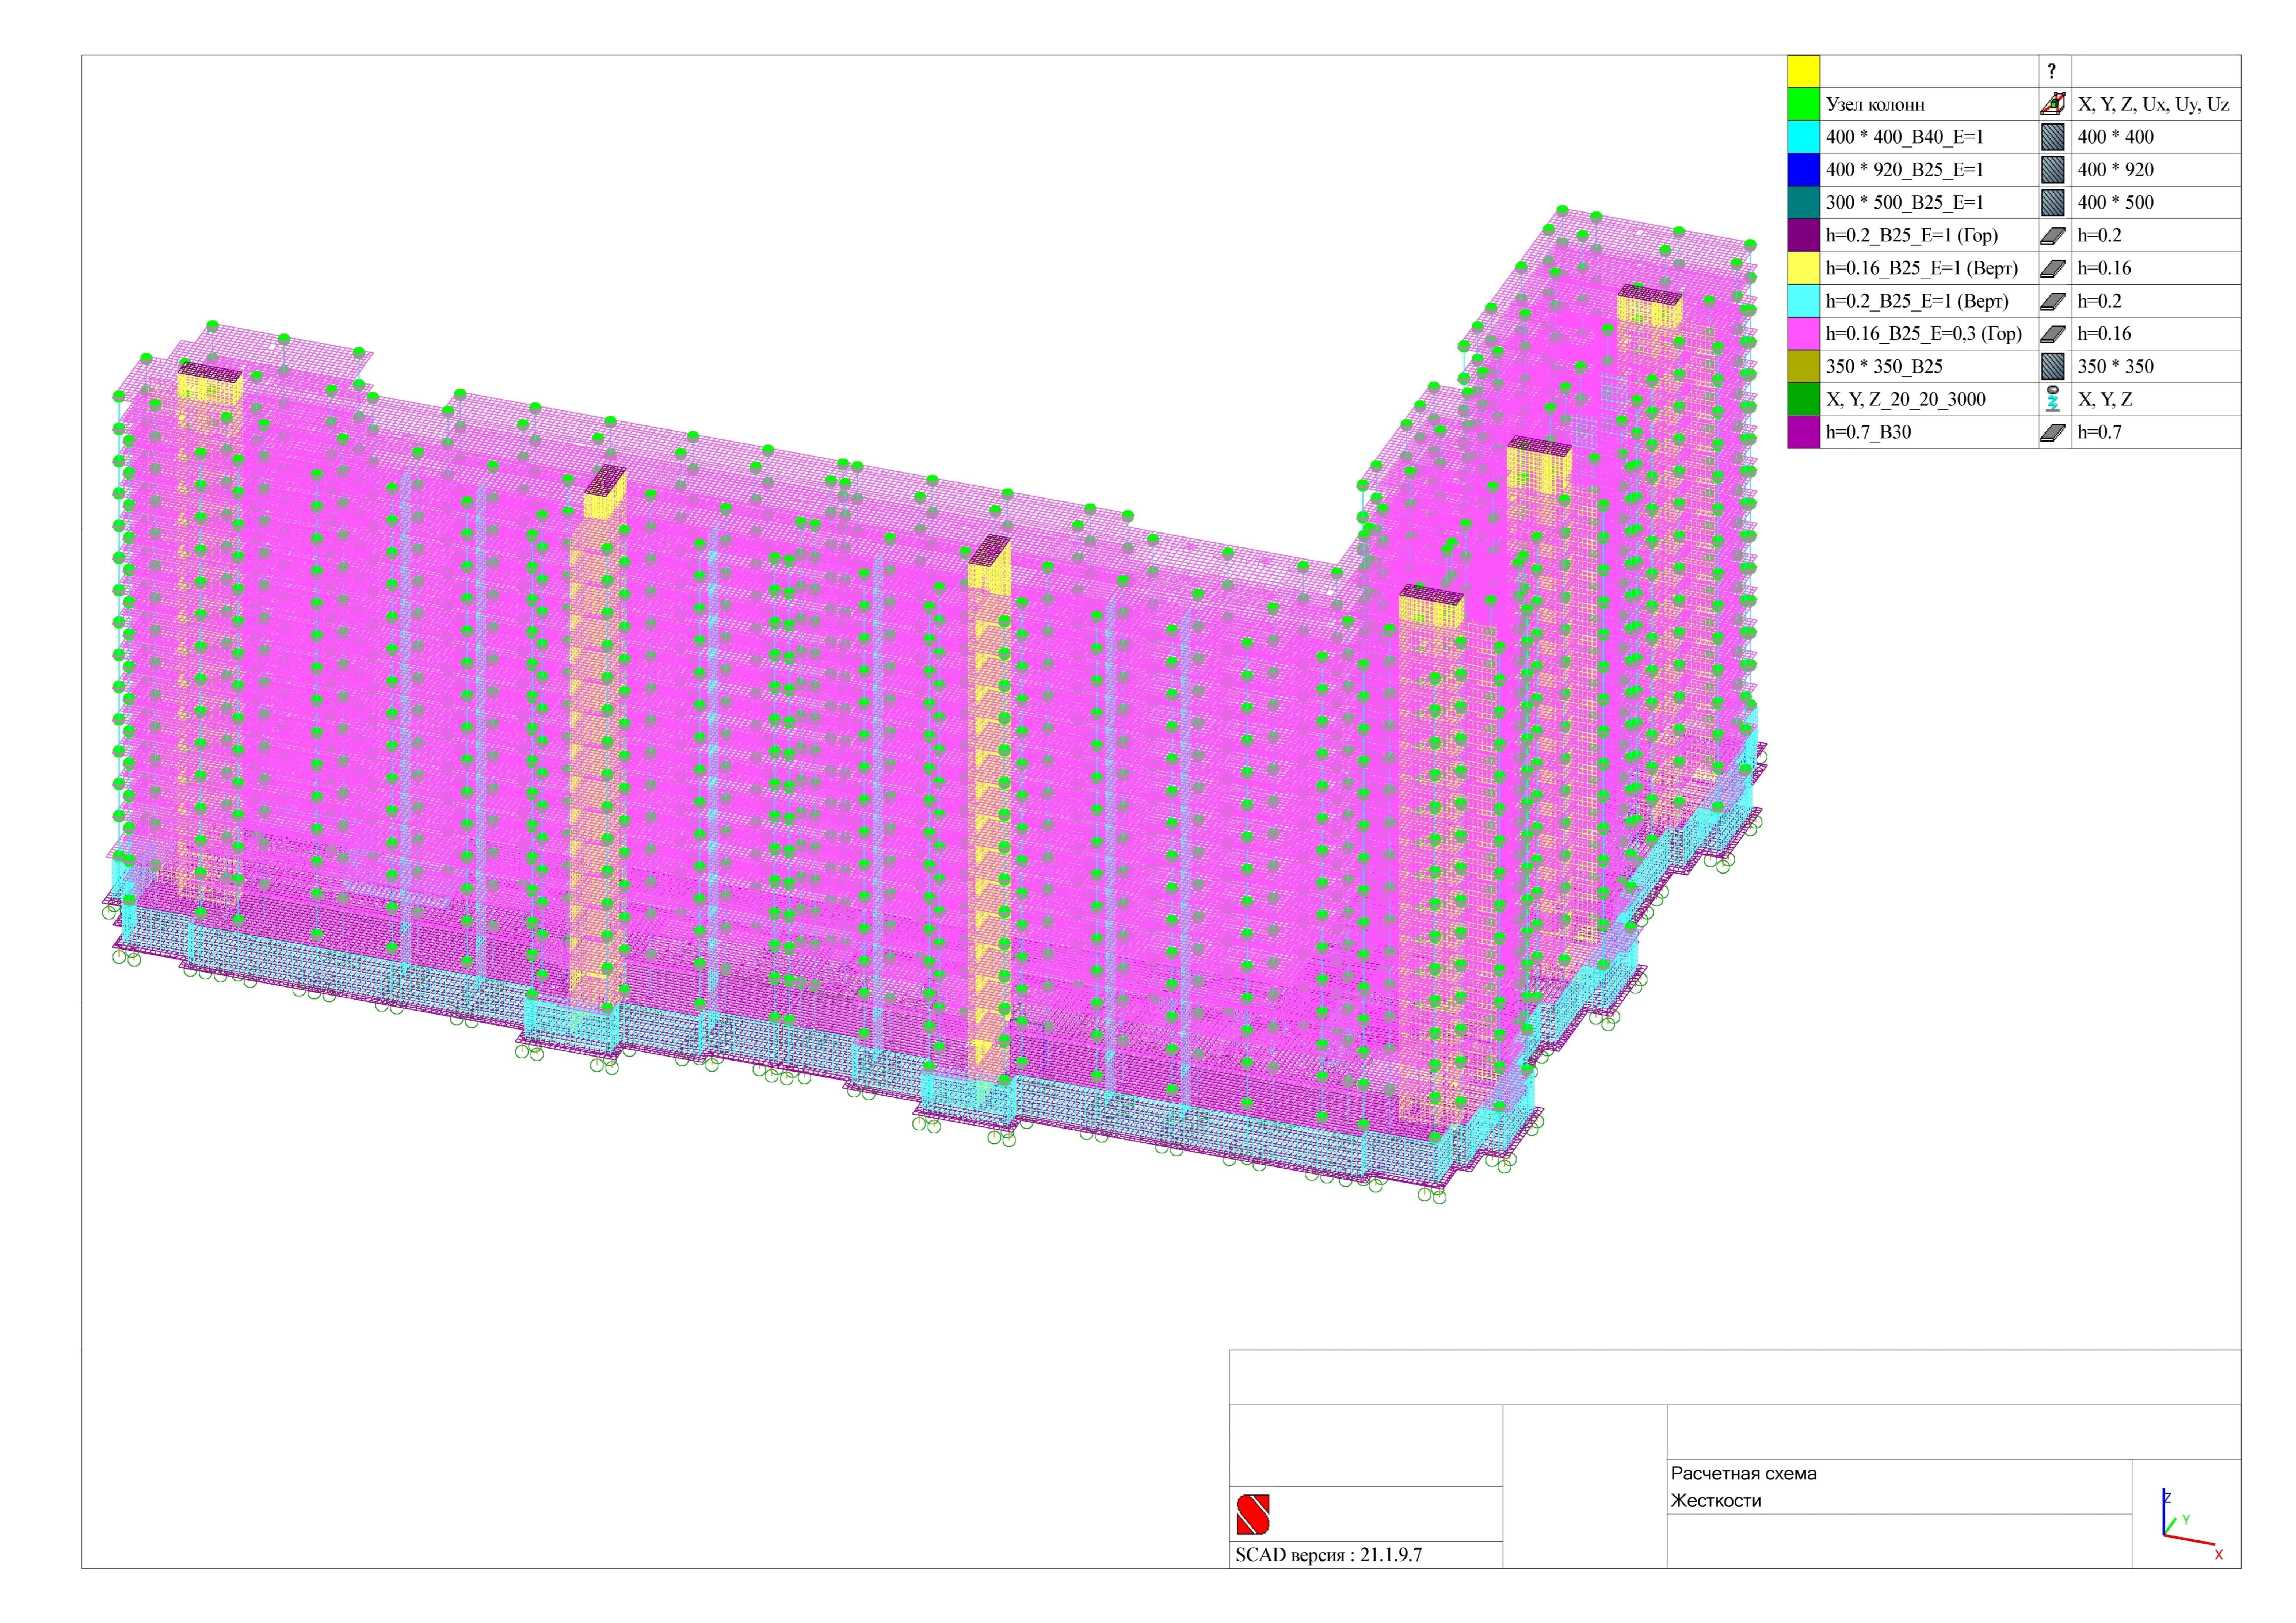This screenshot has height=1623, width=2296.
Task: Click the 'h=0.16_B25_E=0,3 (Гор)' legend label
Action: (1924, 334)
